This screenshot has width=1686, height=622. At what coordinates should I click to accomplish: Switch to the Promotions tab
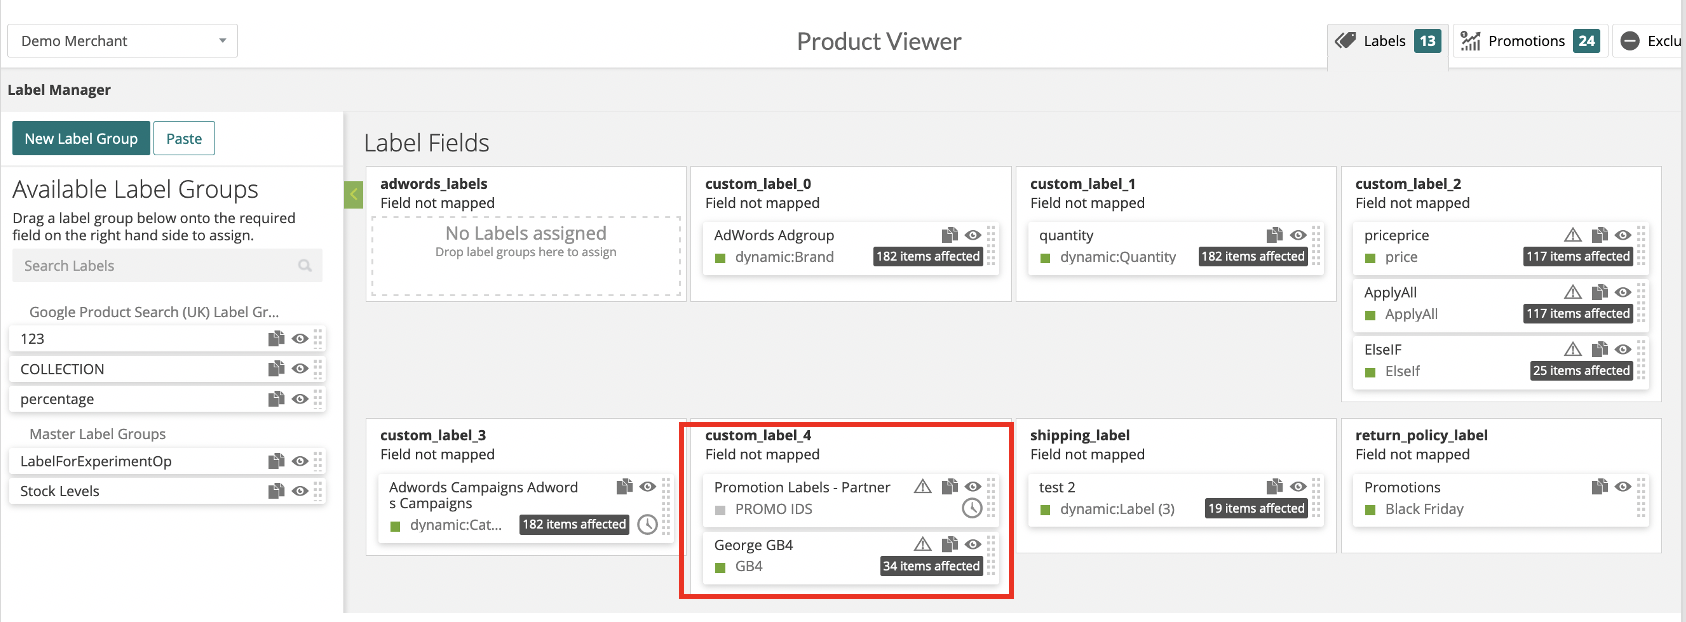tap(1529, 41)
